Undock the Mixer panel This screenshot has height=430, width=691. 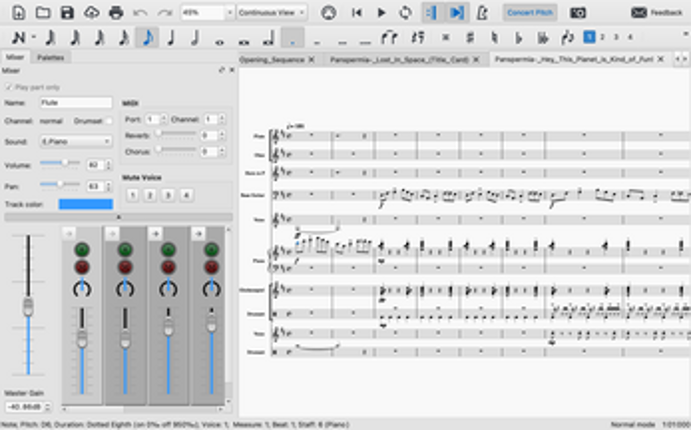pos(222,70)
